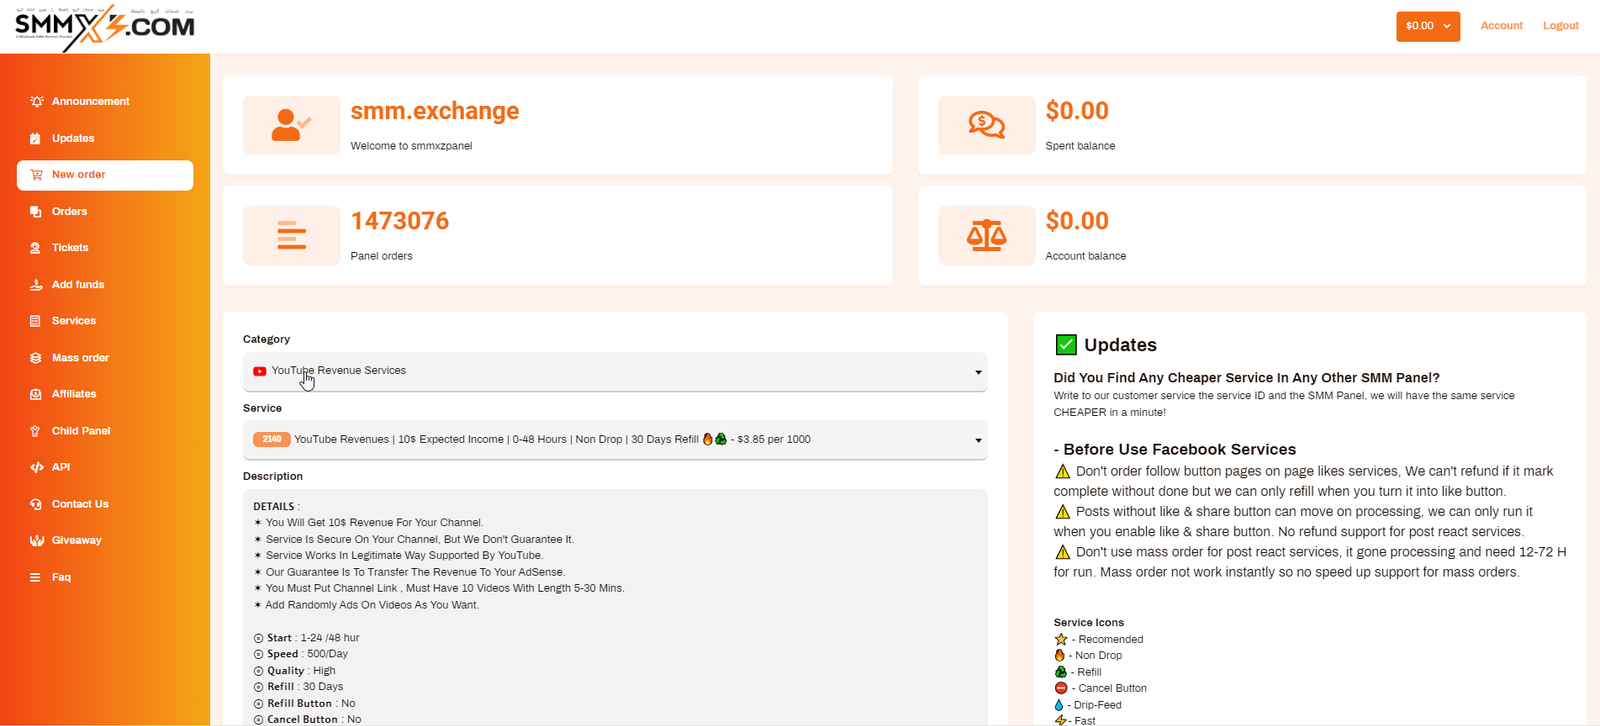This screenshot has height=726, width=1600.
Task: Click the New order cart icon
Action: (x=36, y=175)
